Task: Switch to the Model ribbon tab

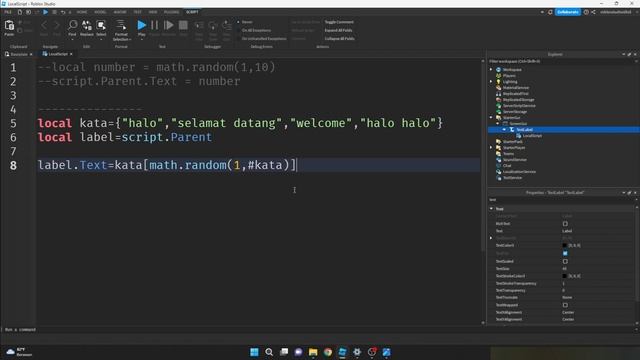Action: [100, 12]
